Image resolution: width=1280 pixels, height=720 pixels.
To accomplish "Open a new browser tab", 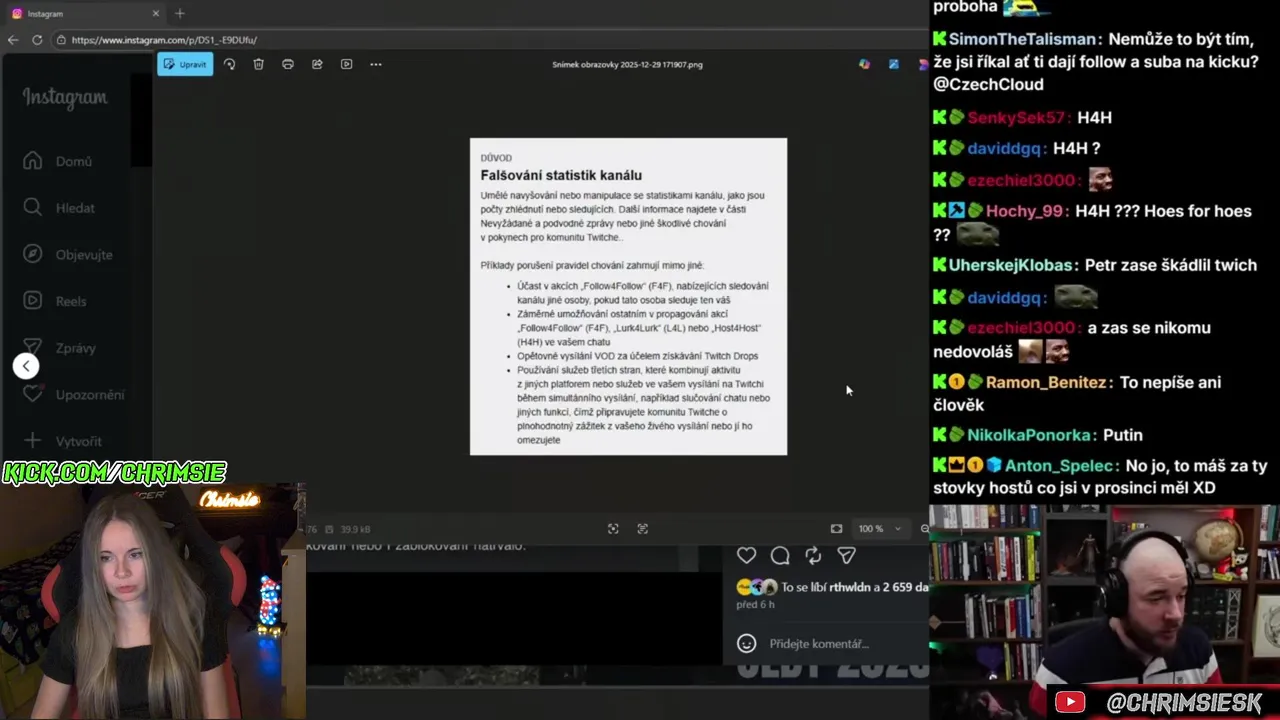I will (180, 14).
